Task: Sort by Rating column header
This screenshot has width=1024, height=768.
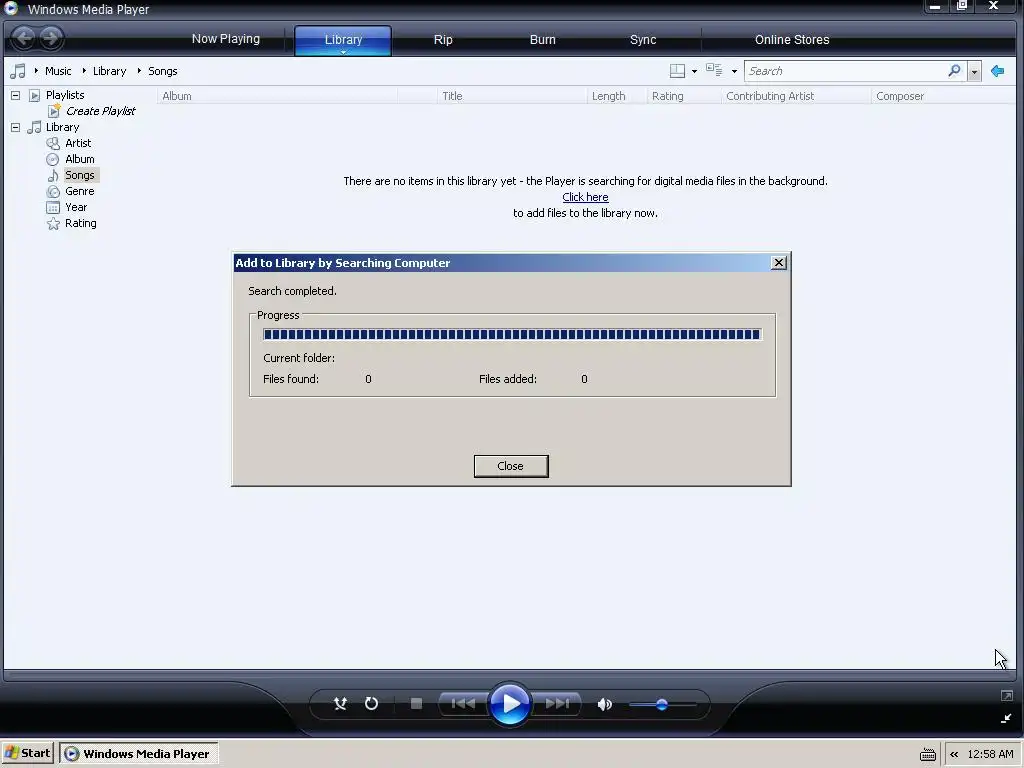Action: coord(684,96)
